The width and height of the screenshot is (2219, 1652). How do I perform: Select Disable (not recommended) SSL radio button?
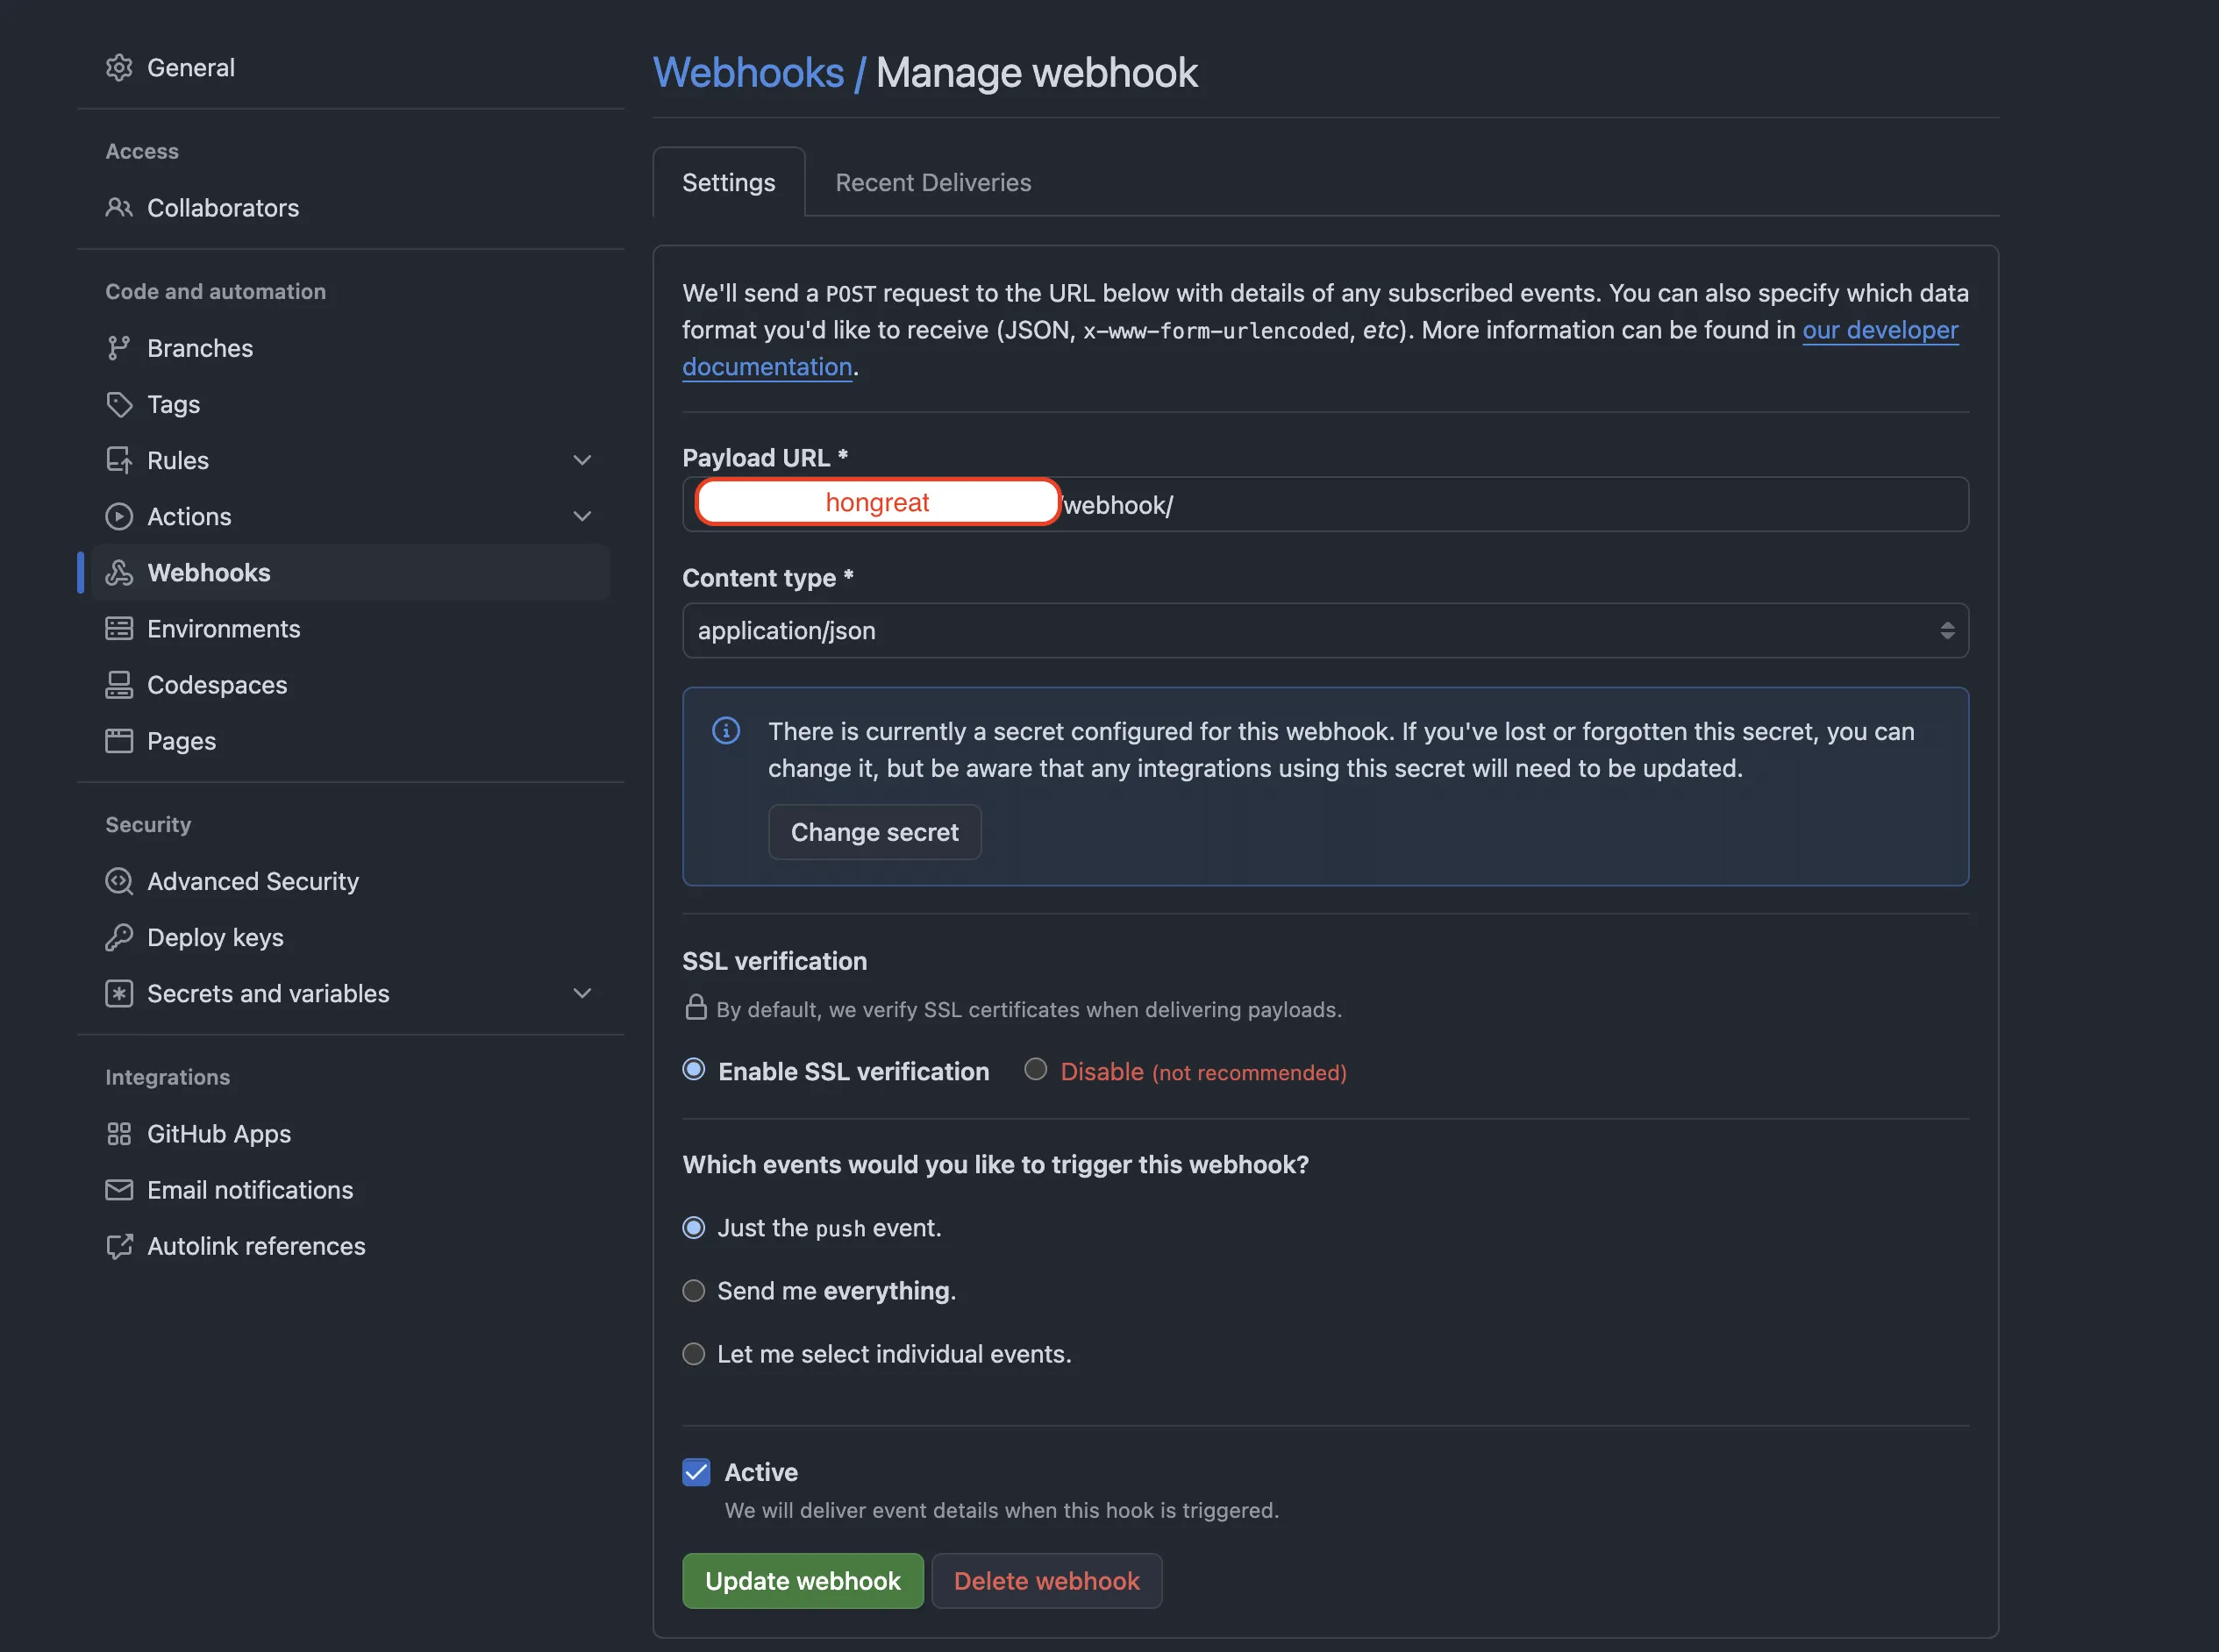click(x=1035, y=1069)
